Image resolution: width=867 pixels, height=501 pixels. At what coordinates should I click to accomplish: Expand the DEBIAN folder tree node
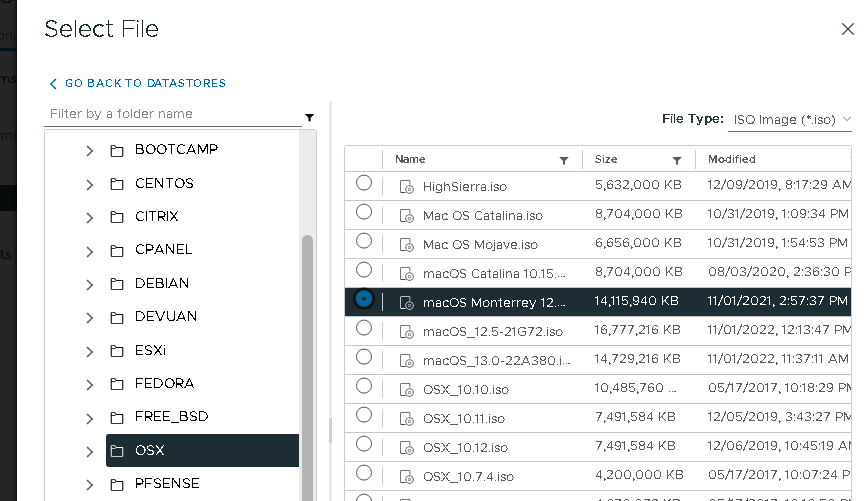coord(90,285)
